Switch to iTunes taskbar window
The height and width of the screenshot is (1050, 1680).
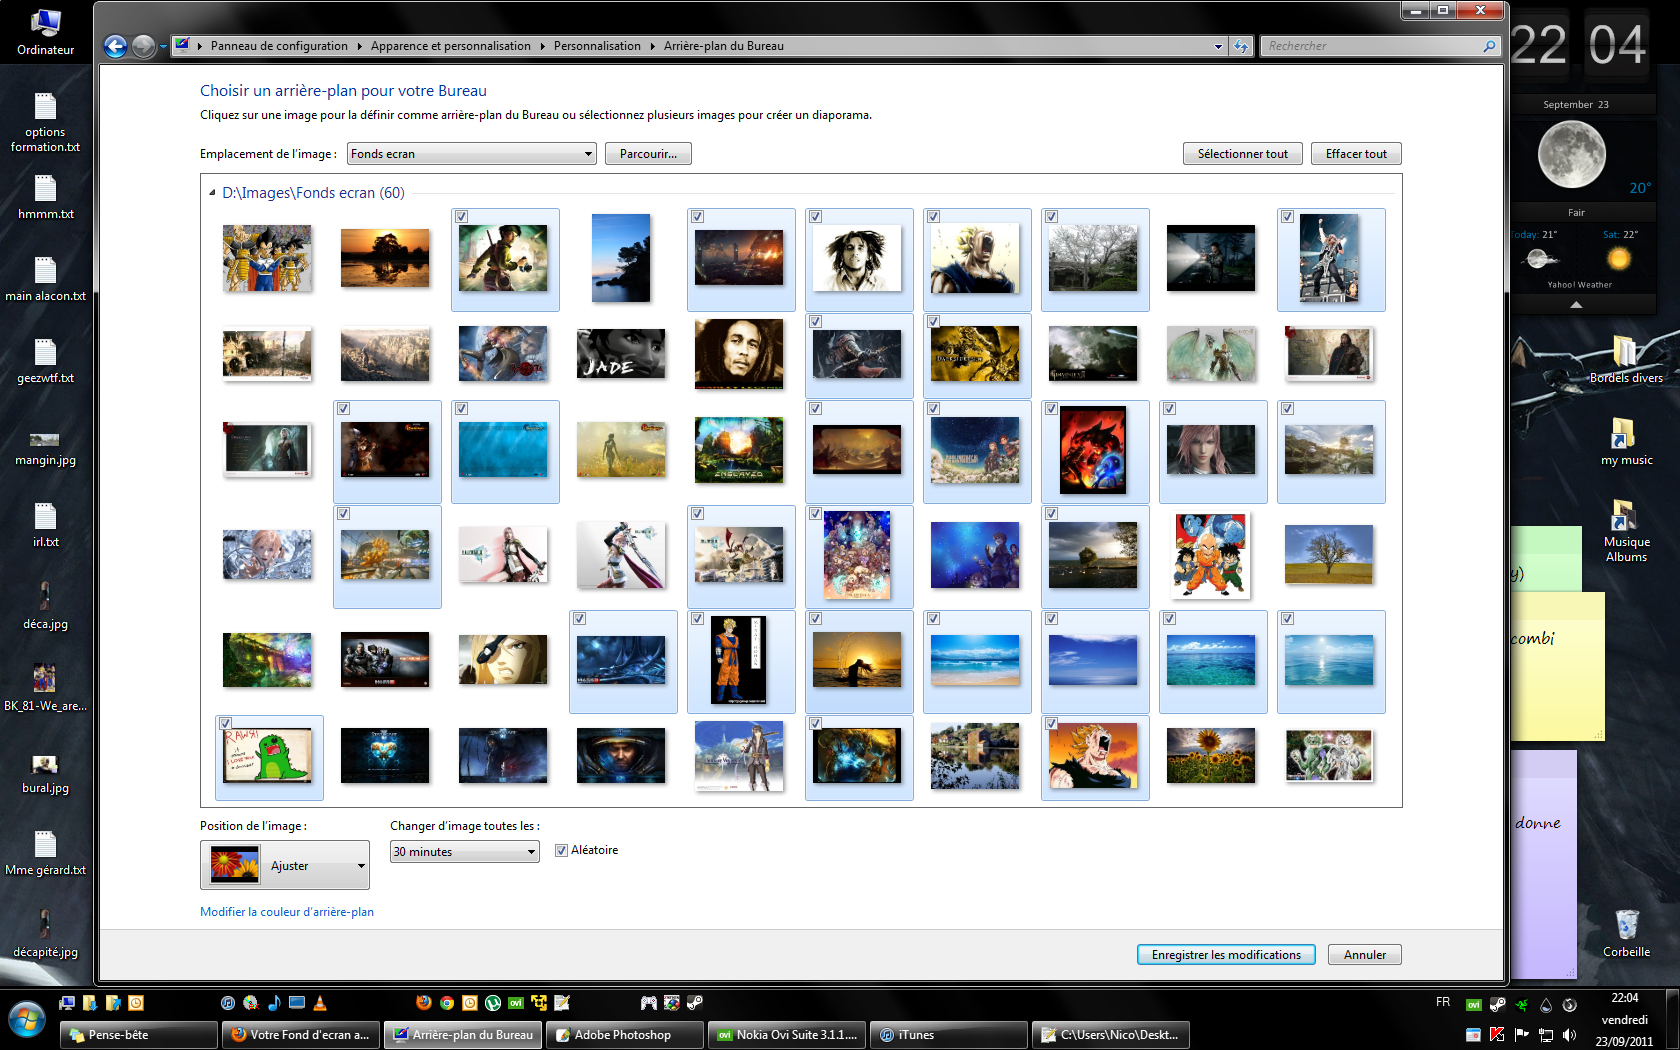tap(949, 1035)
